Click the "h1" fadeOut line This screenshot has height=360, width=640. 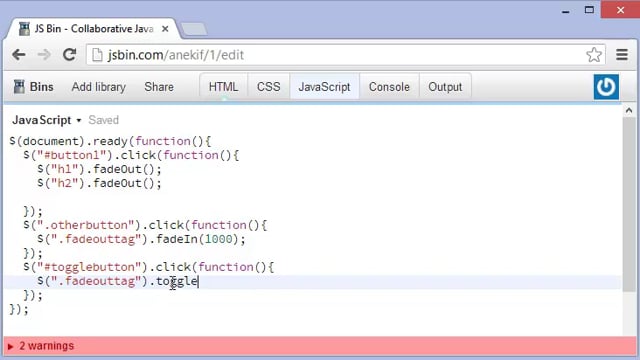[x=99, y=169]
